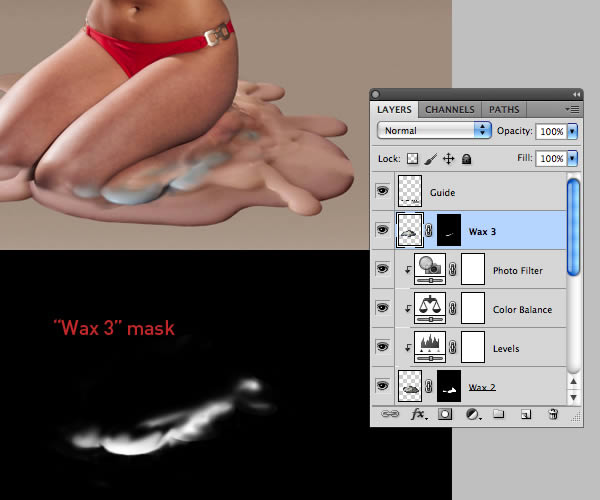600x500 pixels.
Task: Open the Opacity slider dropdown arrow
Action: [572, 131]
